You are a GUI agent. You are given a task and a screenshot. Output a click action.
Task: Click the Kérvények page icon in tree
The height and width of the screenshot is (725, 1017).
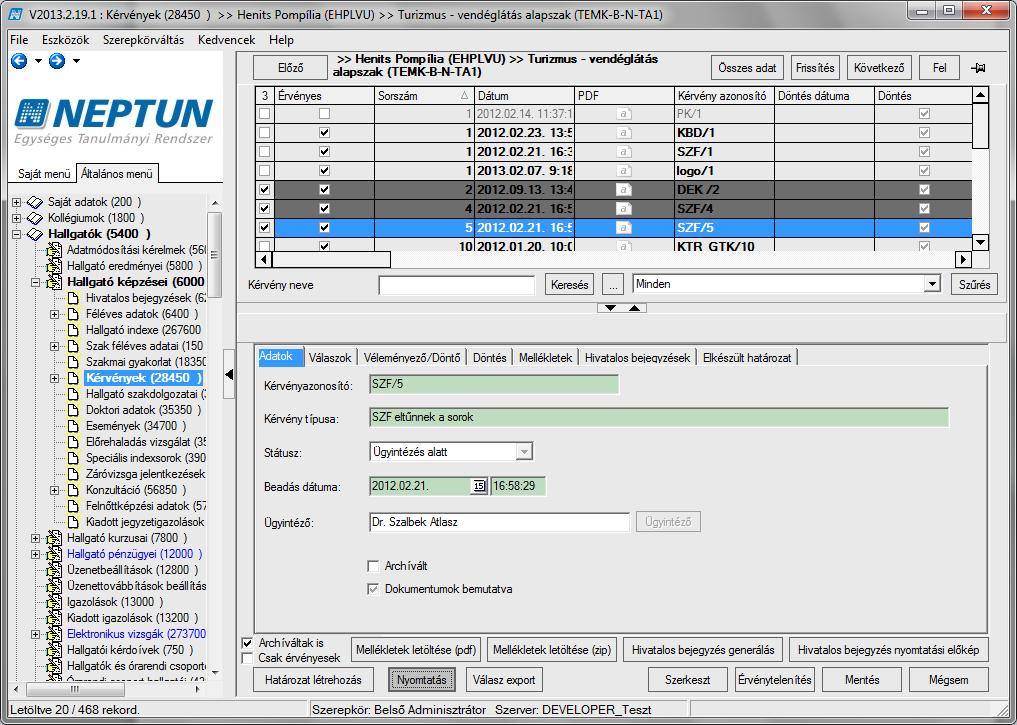click(73, 378)
